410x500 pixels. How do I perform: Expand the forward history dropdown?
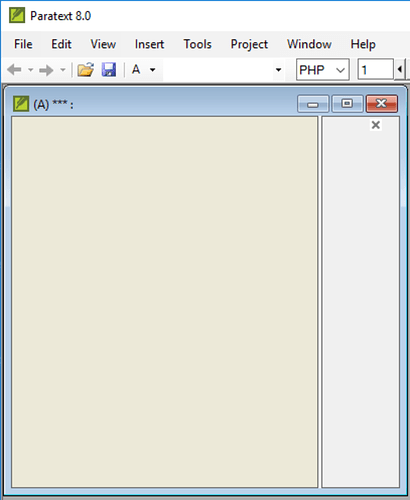(63, 70)
